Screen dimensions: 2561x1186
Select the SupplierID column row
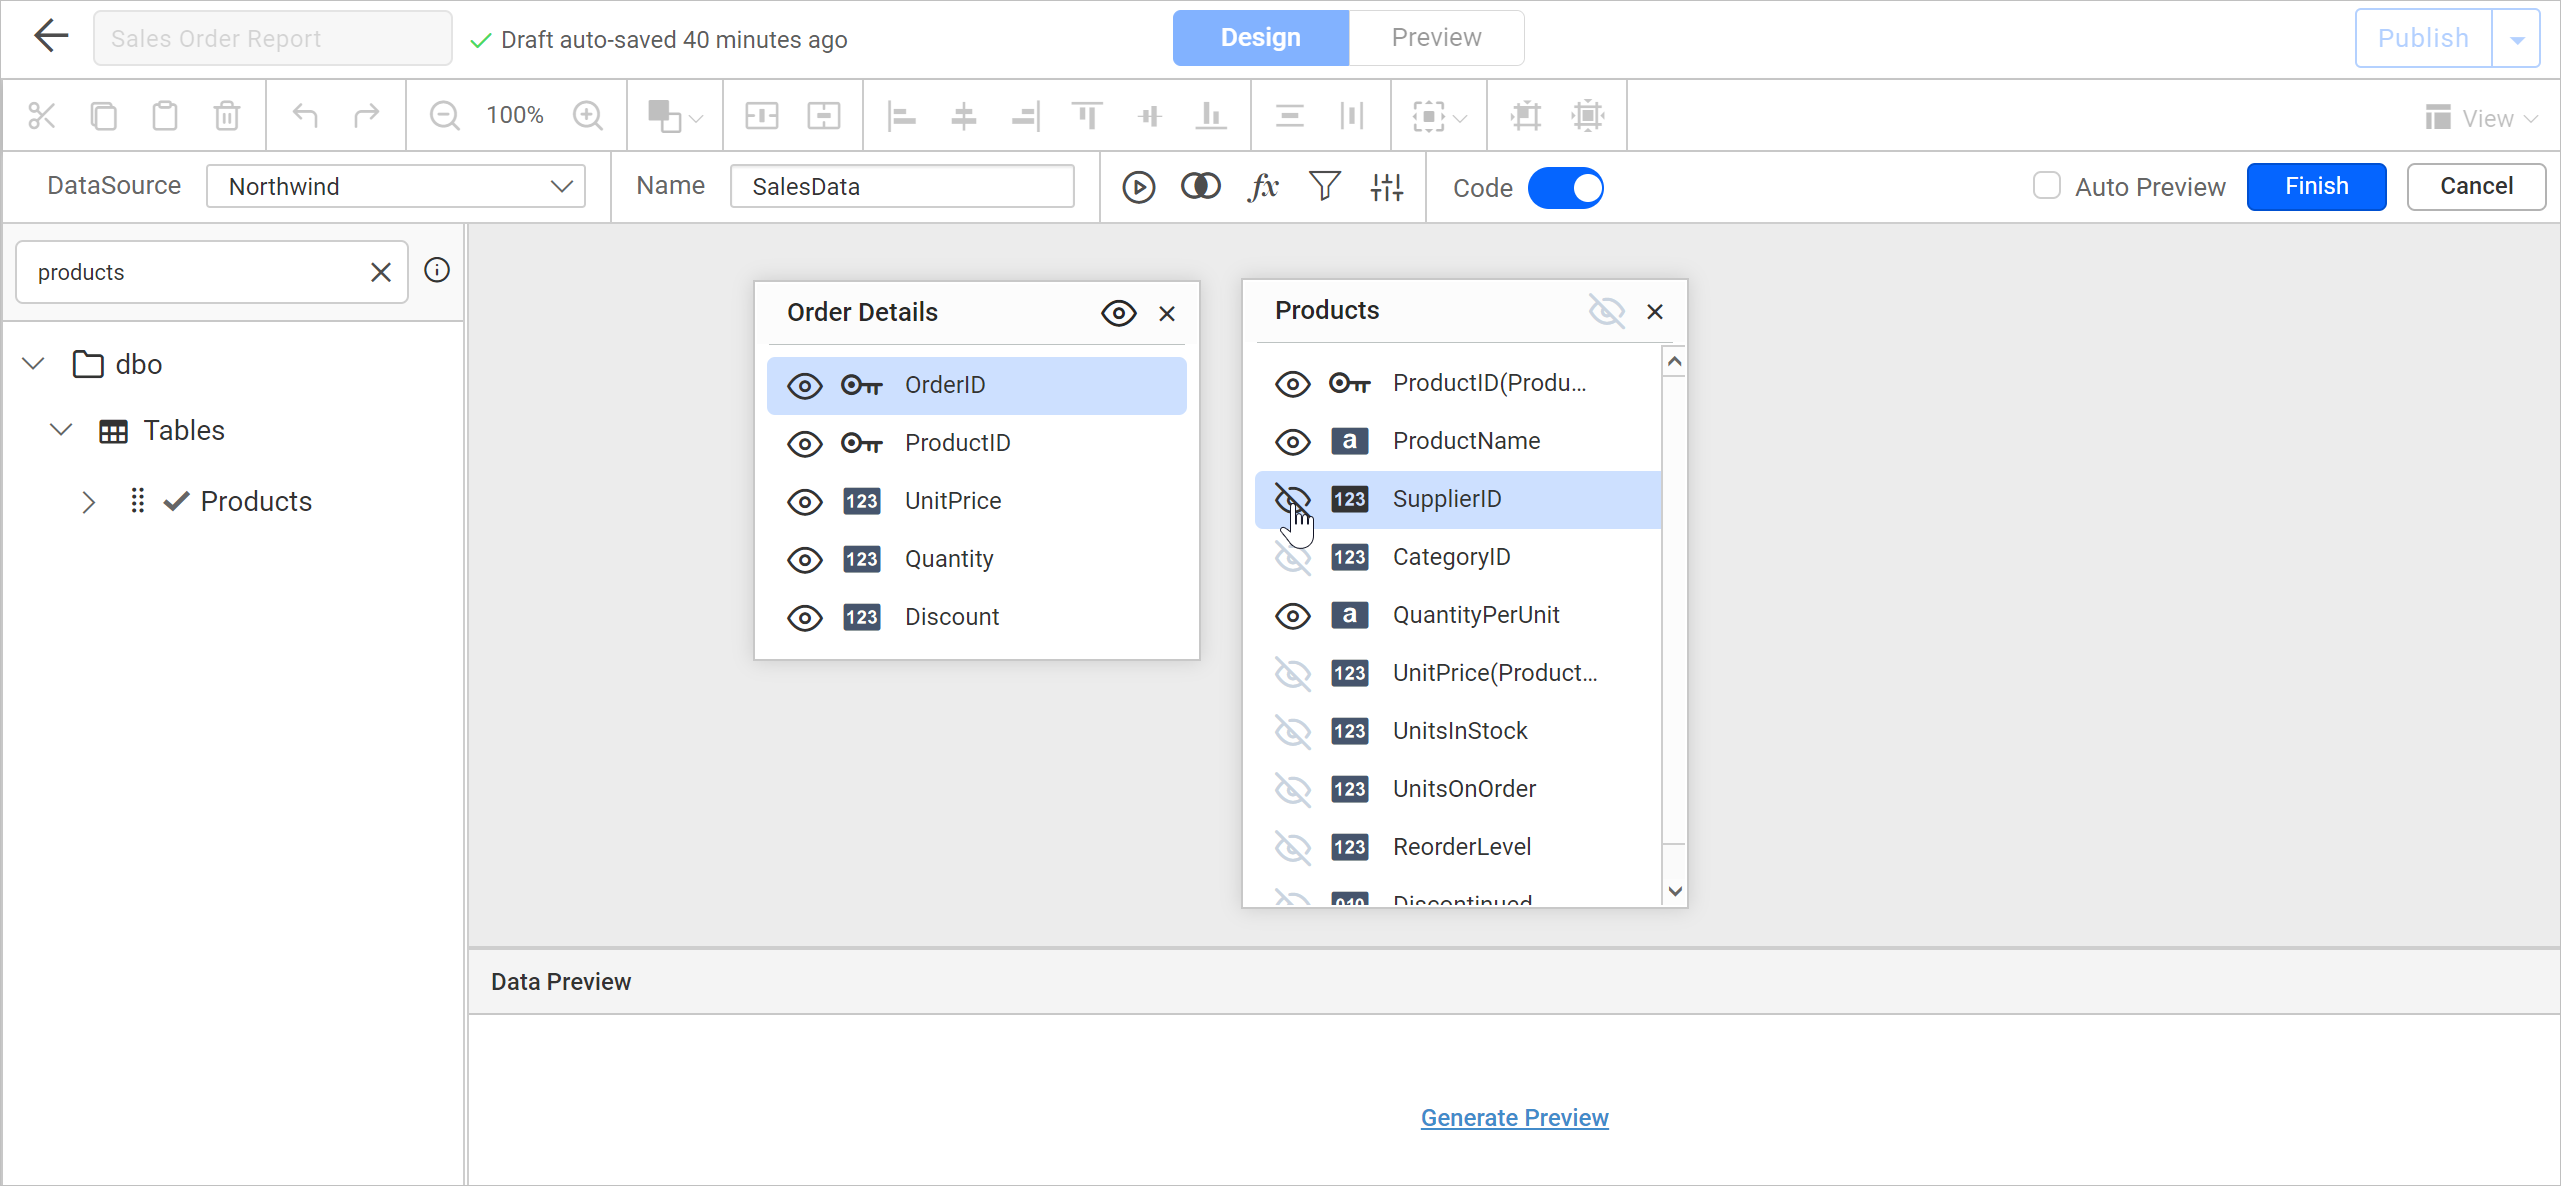[1458, 500]
